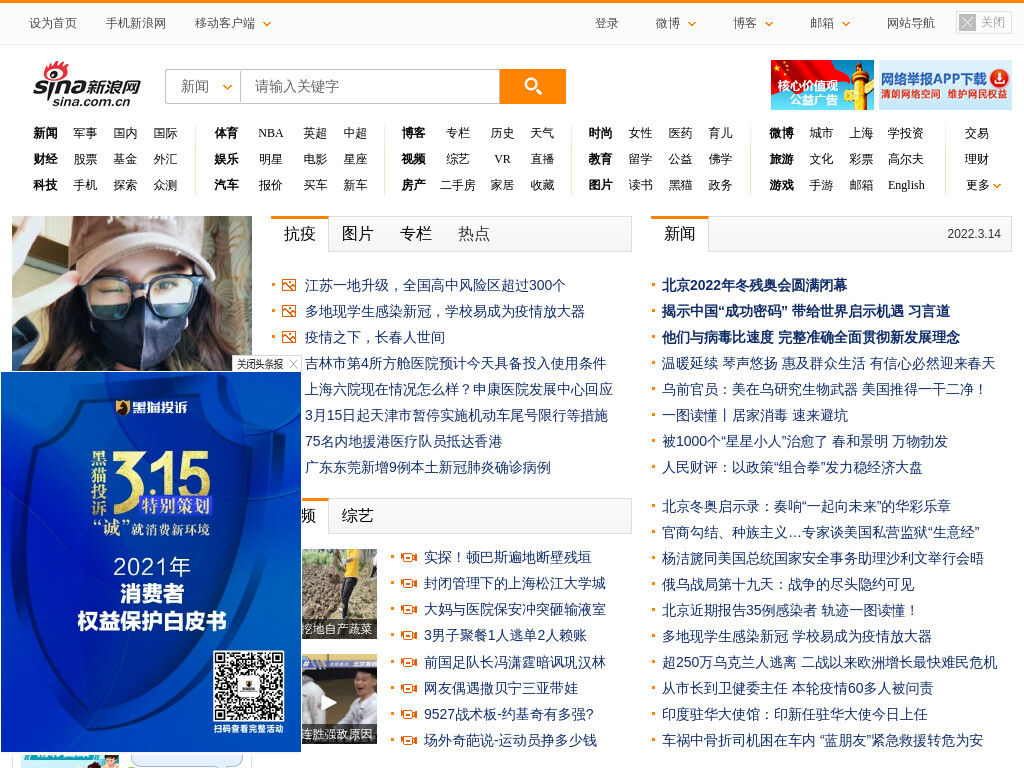The width and height of the screenshot is (1024, 768).
Task: Open 3月15日起天津市暂停 article
Action: [x=456, y=416]
